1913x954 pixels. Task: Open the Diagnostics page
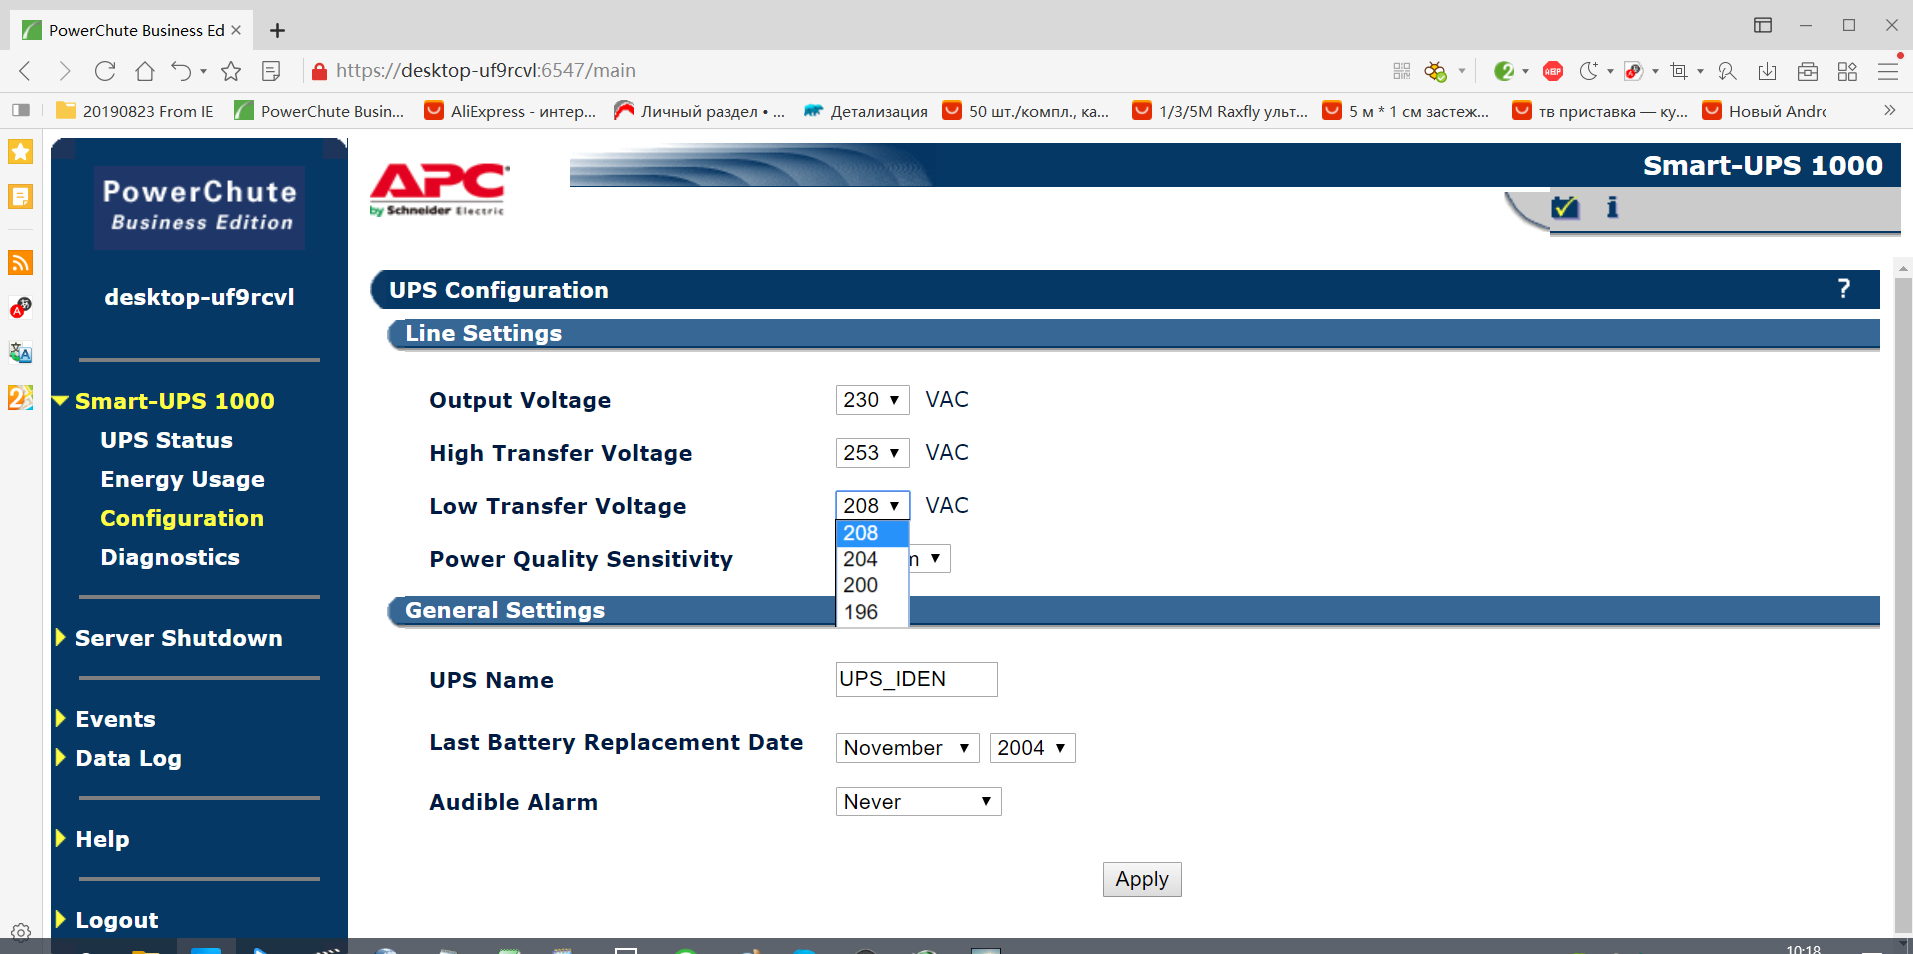click(170, 557)
